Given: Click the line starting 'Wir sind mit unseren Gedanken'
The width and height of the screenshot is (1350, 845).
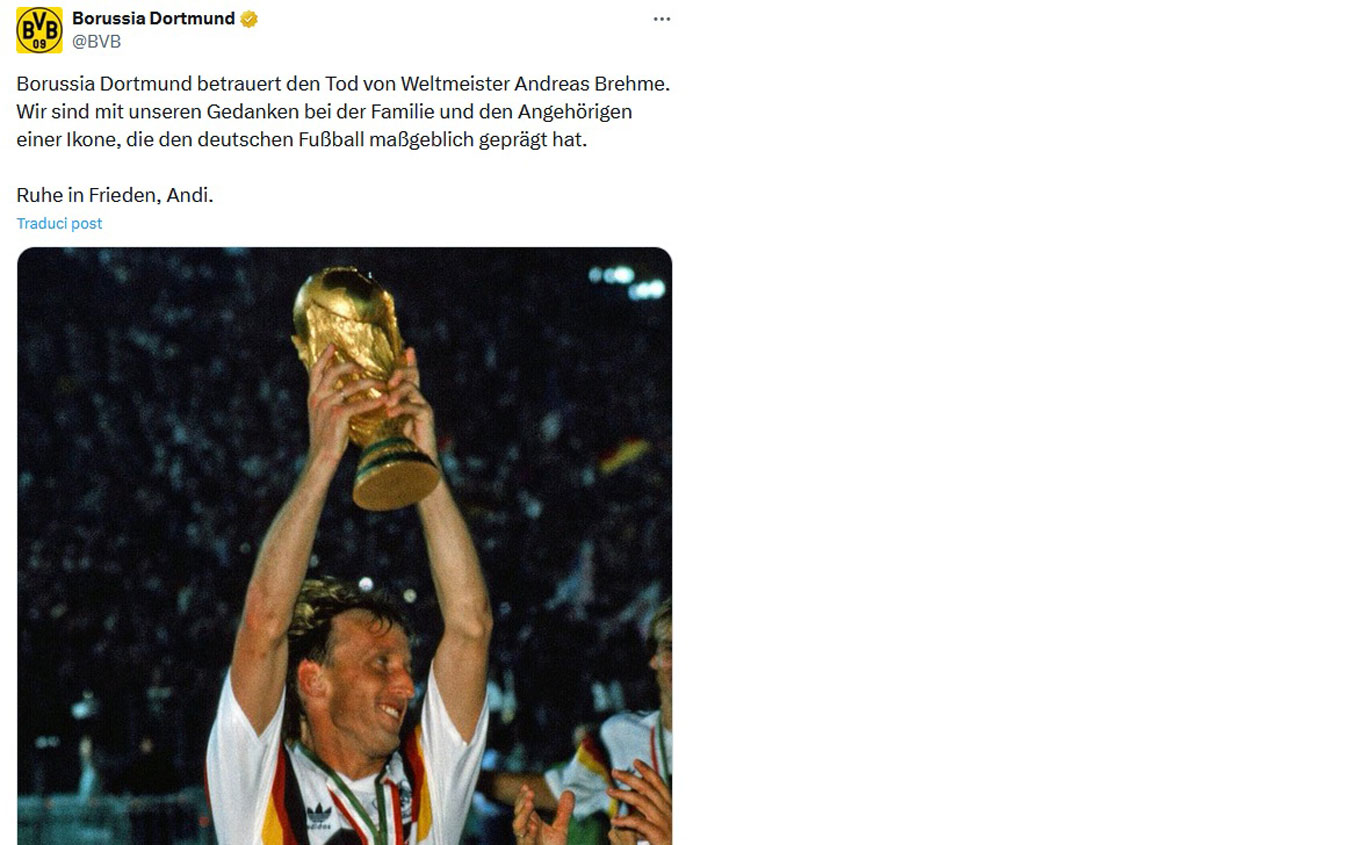Looking at the screenshot, I should point(324,112).
